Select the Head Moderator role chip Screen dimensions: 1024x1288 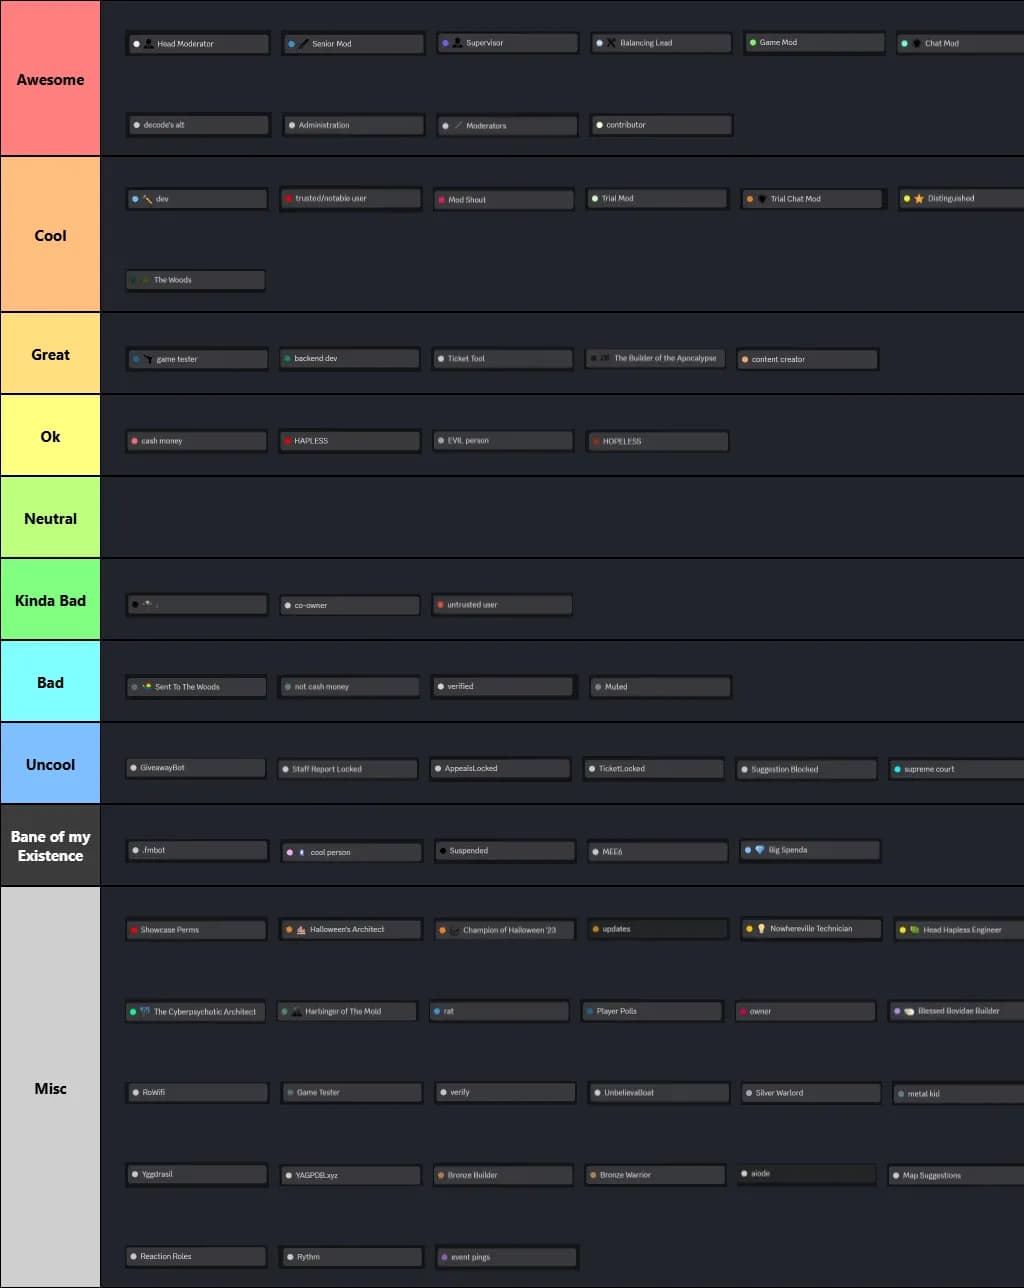[197, 43]
